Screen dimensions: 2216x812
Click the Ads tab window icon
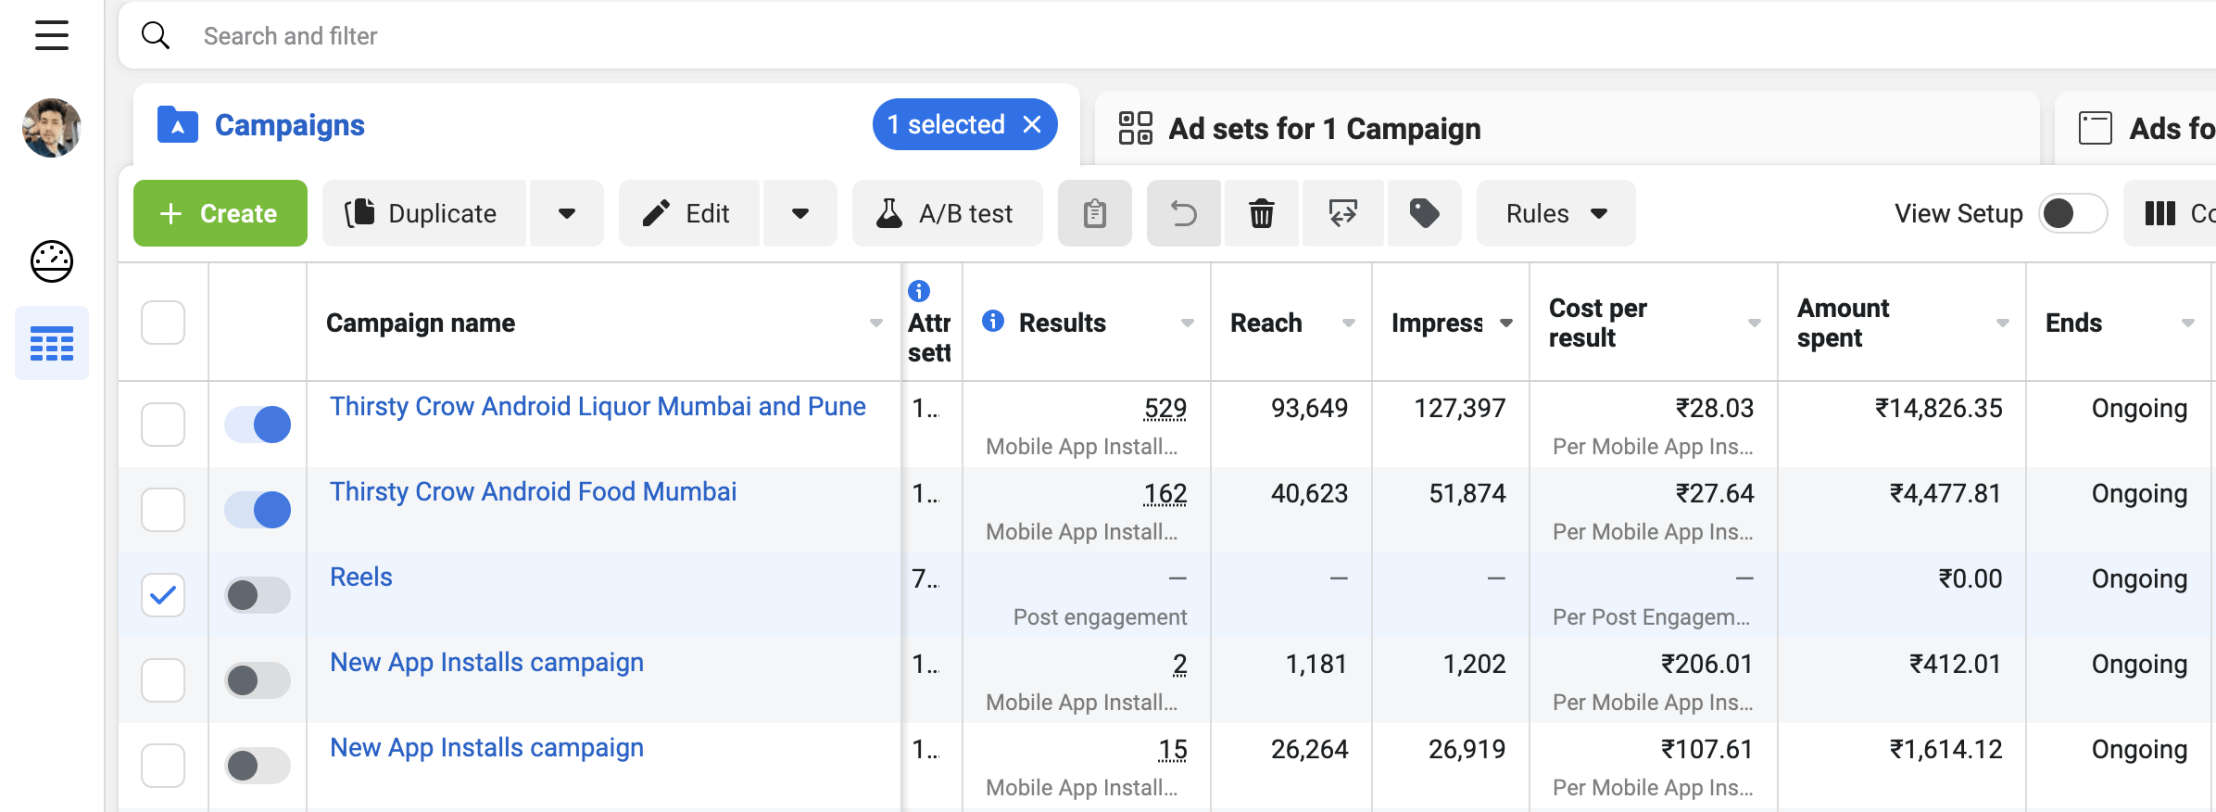coord(2095,128)
